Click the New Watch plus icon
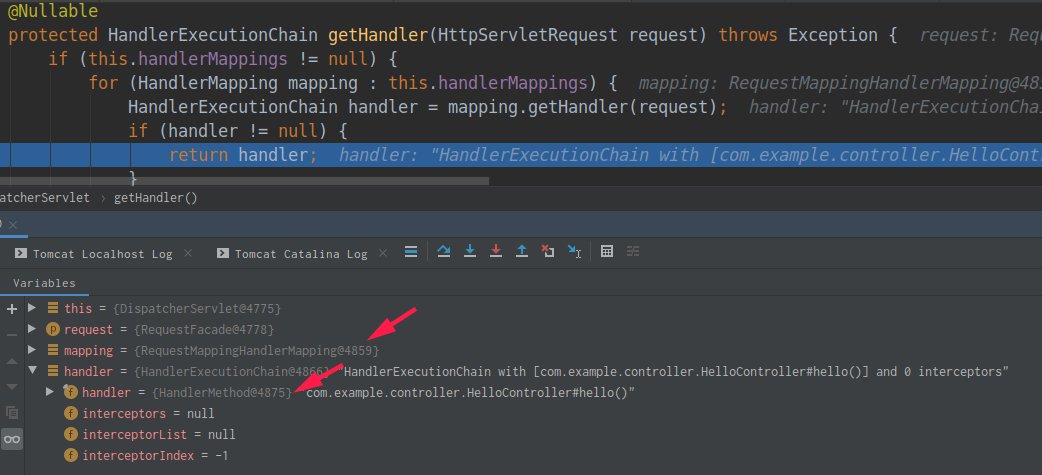1042x475 pixels. (x=12, y=309)
